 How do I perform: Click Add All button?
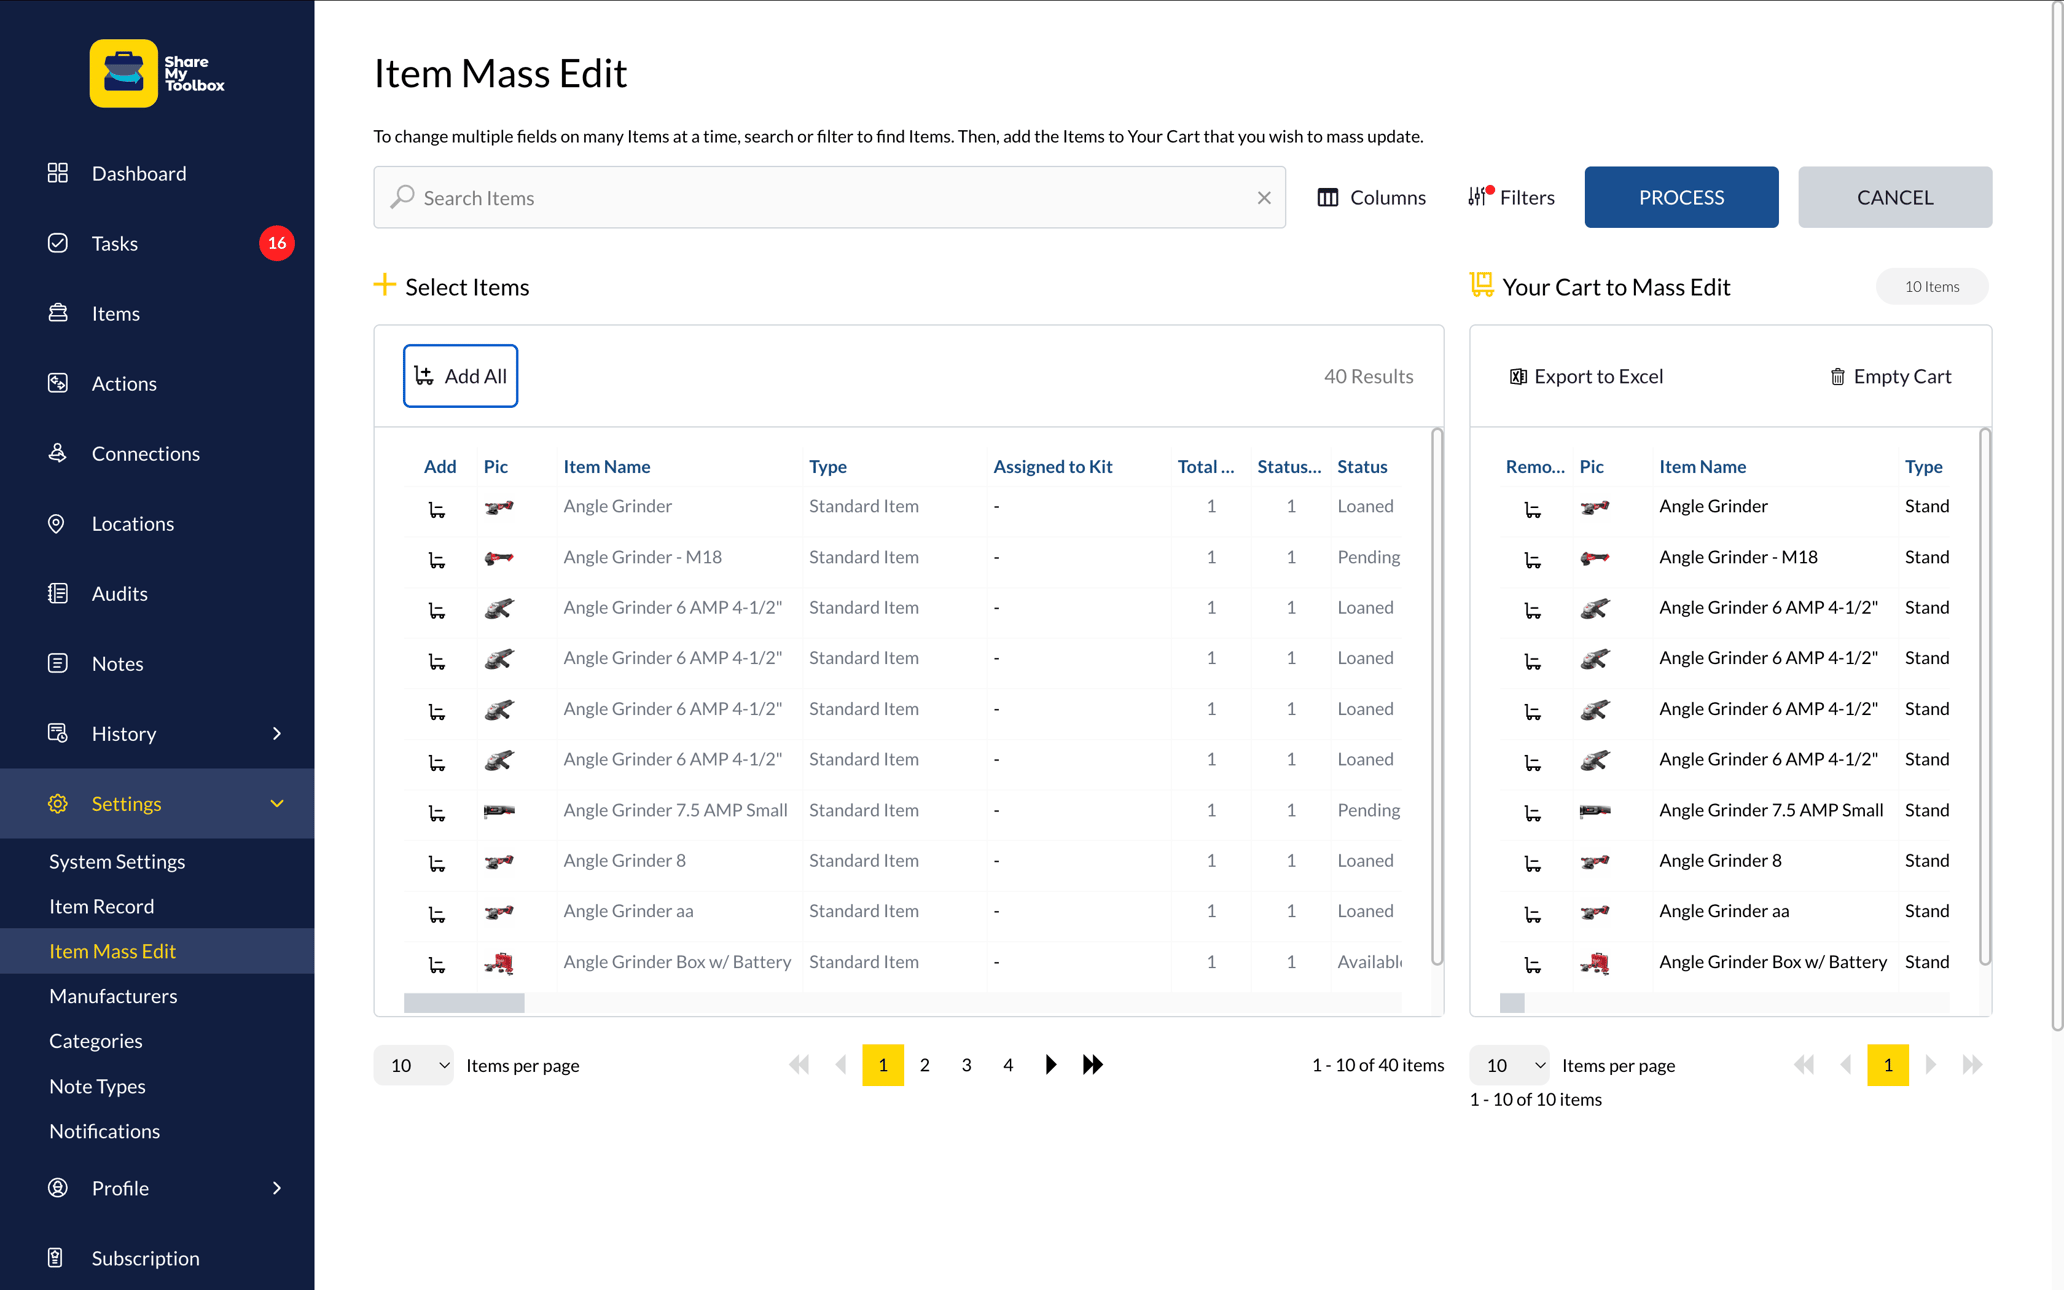click(460, 376)
